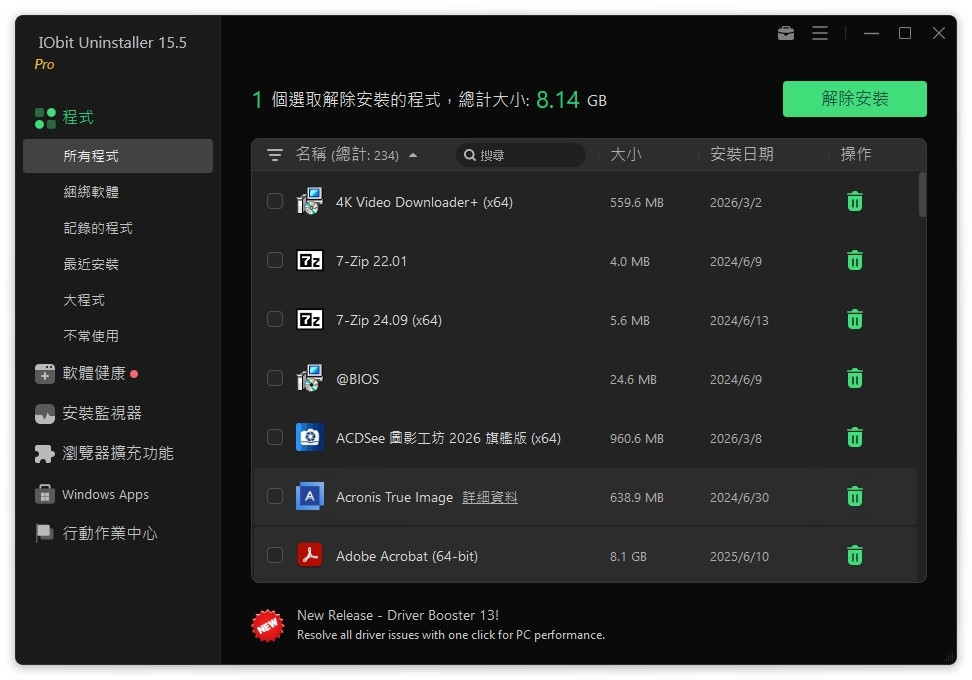Screen dimensions: 972x680
Task: Check the 7-Zip 22.01 checkbox
Action: [x=275, y=260]
